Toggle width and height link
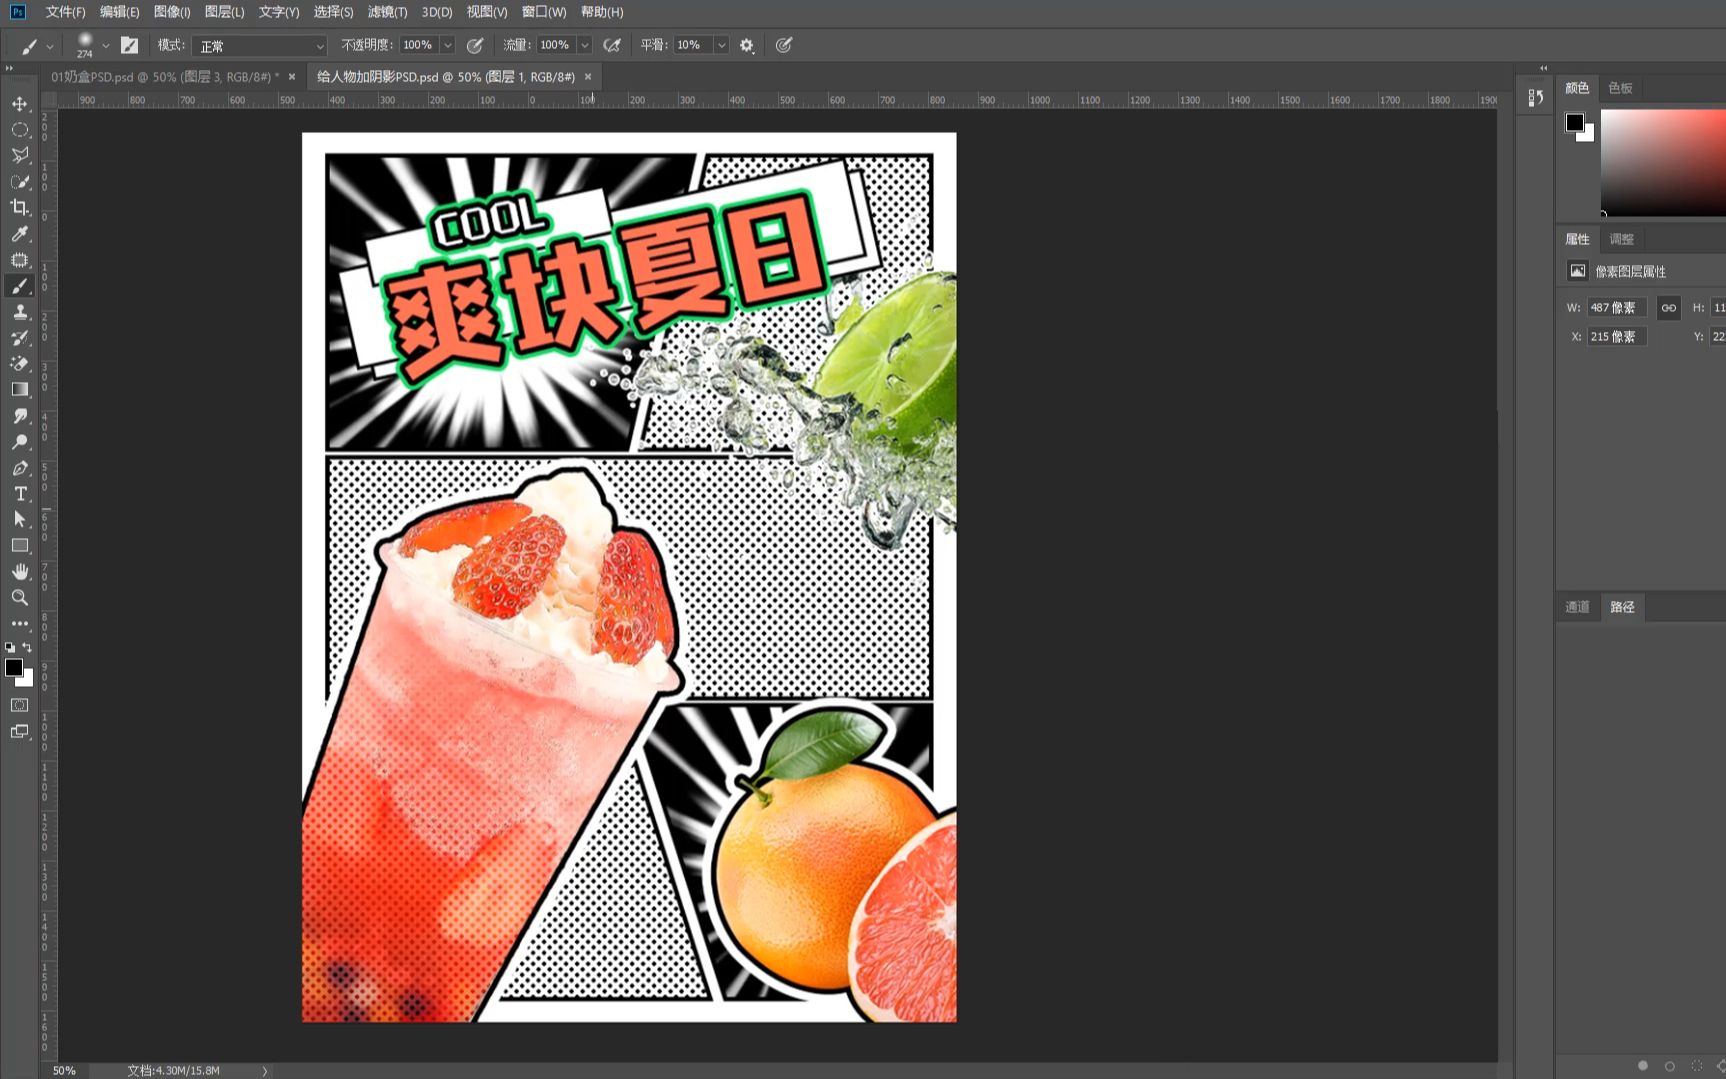The width and height of the screenshot is (1726, 1079). click(1668, 308)
